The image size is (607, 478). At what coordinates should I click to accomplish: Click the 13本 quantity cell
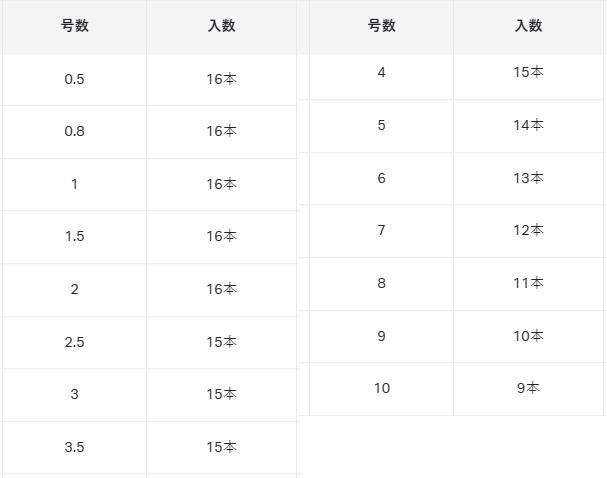(528, 178)
